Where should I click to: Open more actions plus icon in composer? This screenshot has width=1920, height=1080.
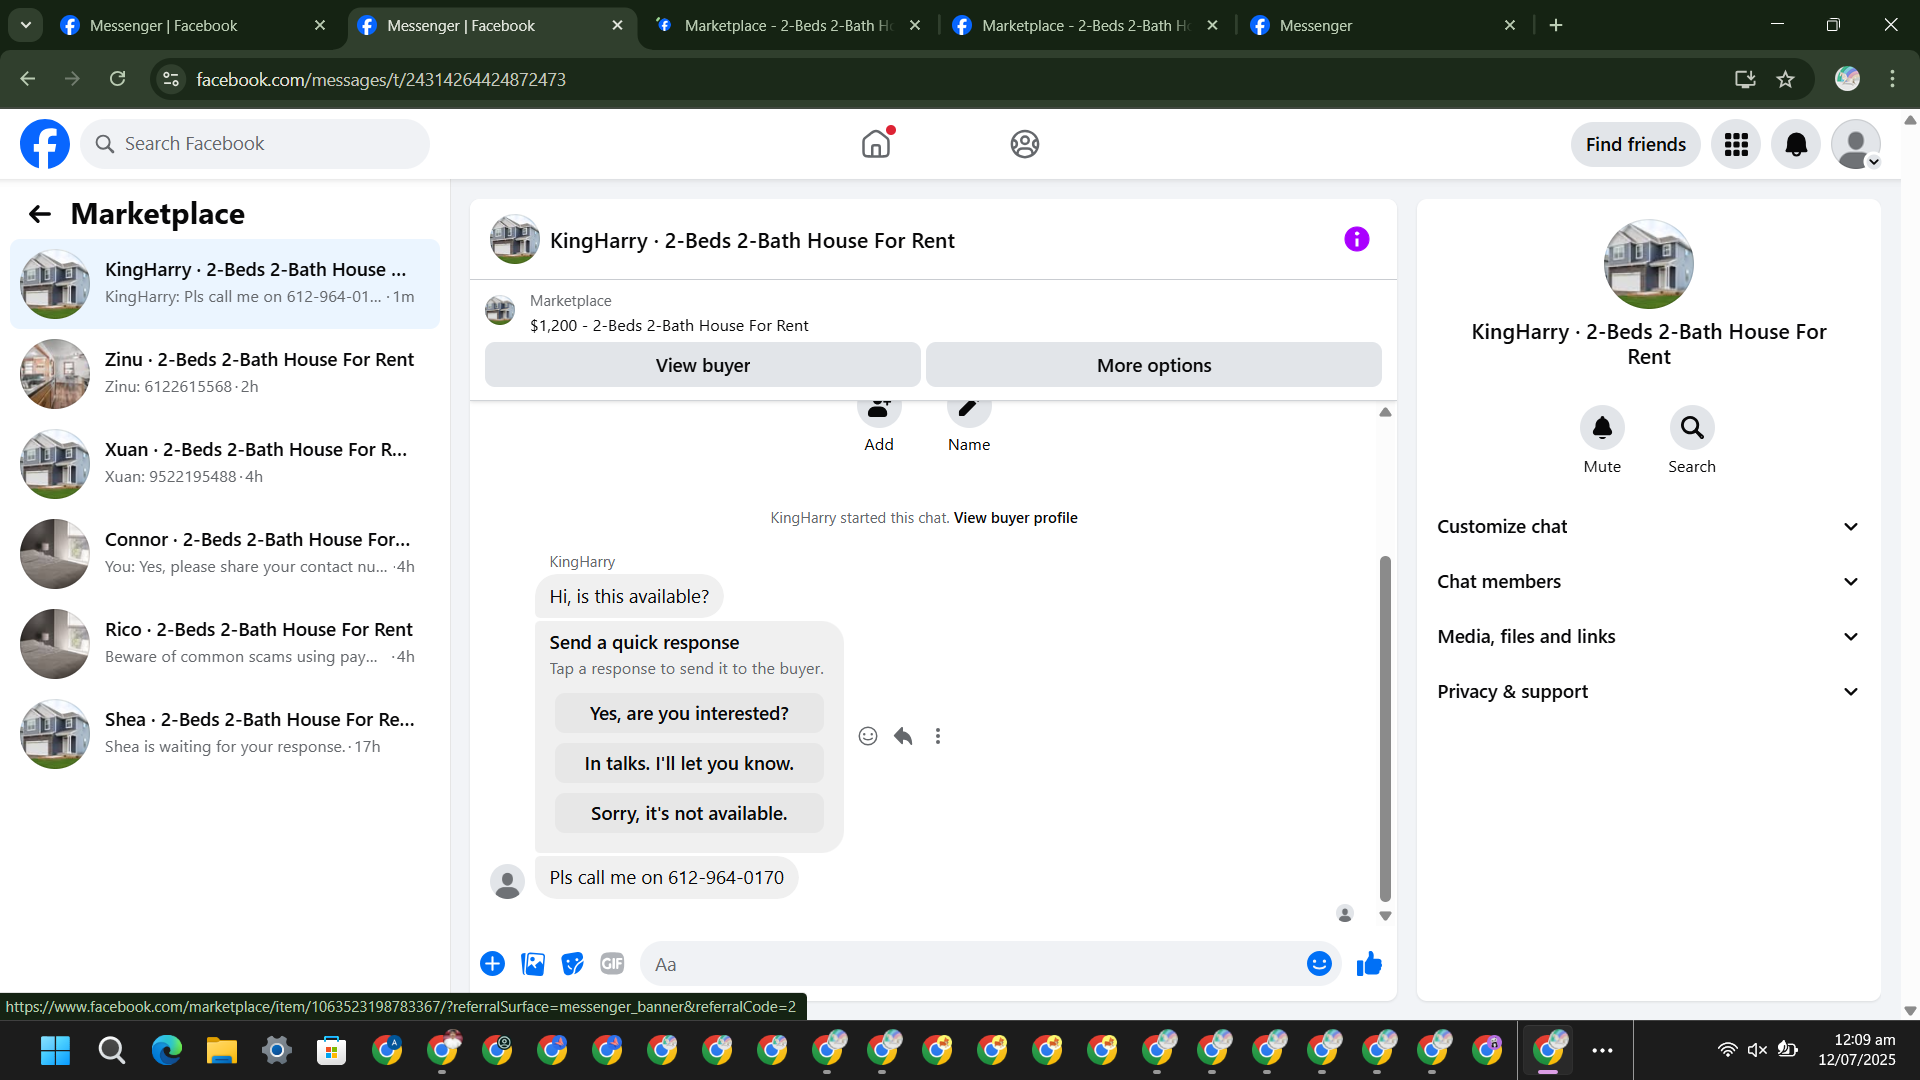[x=492, y=964]
